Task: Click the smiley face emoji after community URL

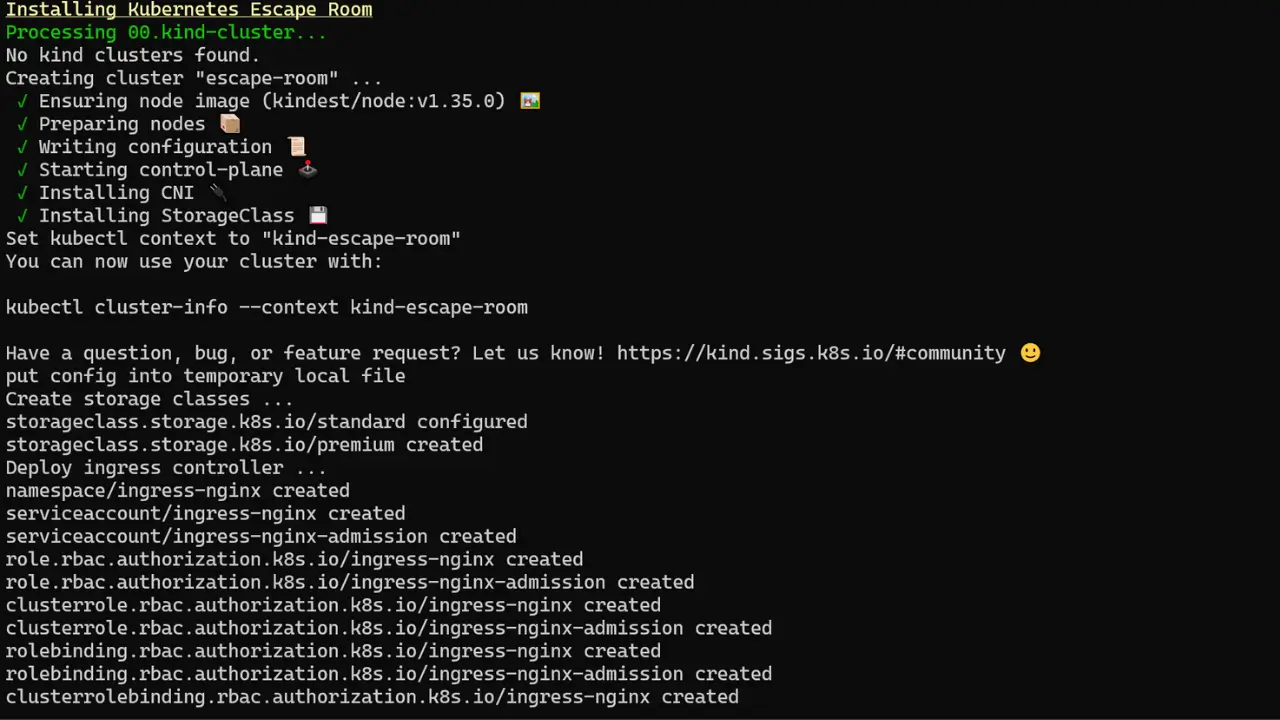Action: coord(1030,353)
